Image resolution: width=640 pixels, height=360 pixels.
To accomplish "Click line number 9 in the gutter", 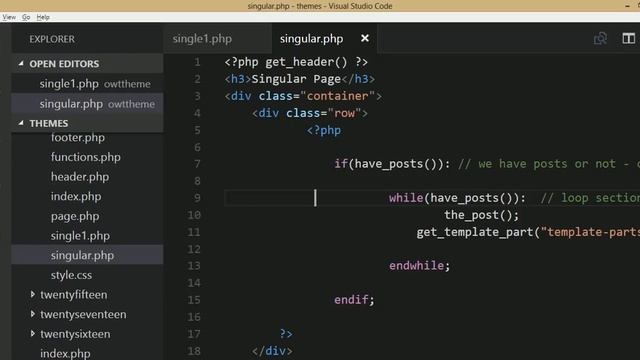I will click(197, 198).
